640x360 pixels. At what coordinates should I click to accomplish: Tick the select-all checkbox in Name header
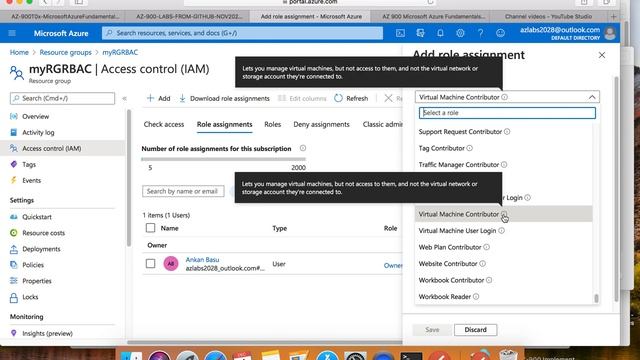151,228
